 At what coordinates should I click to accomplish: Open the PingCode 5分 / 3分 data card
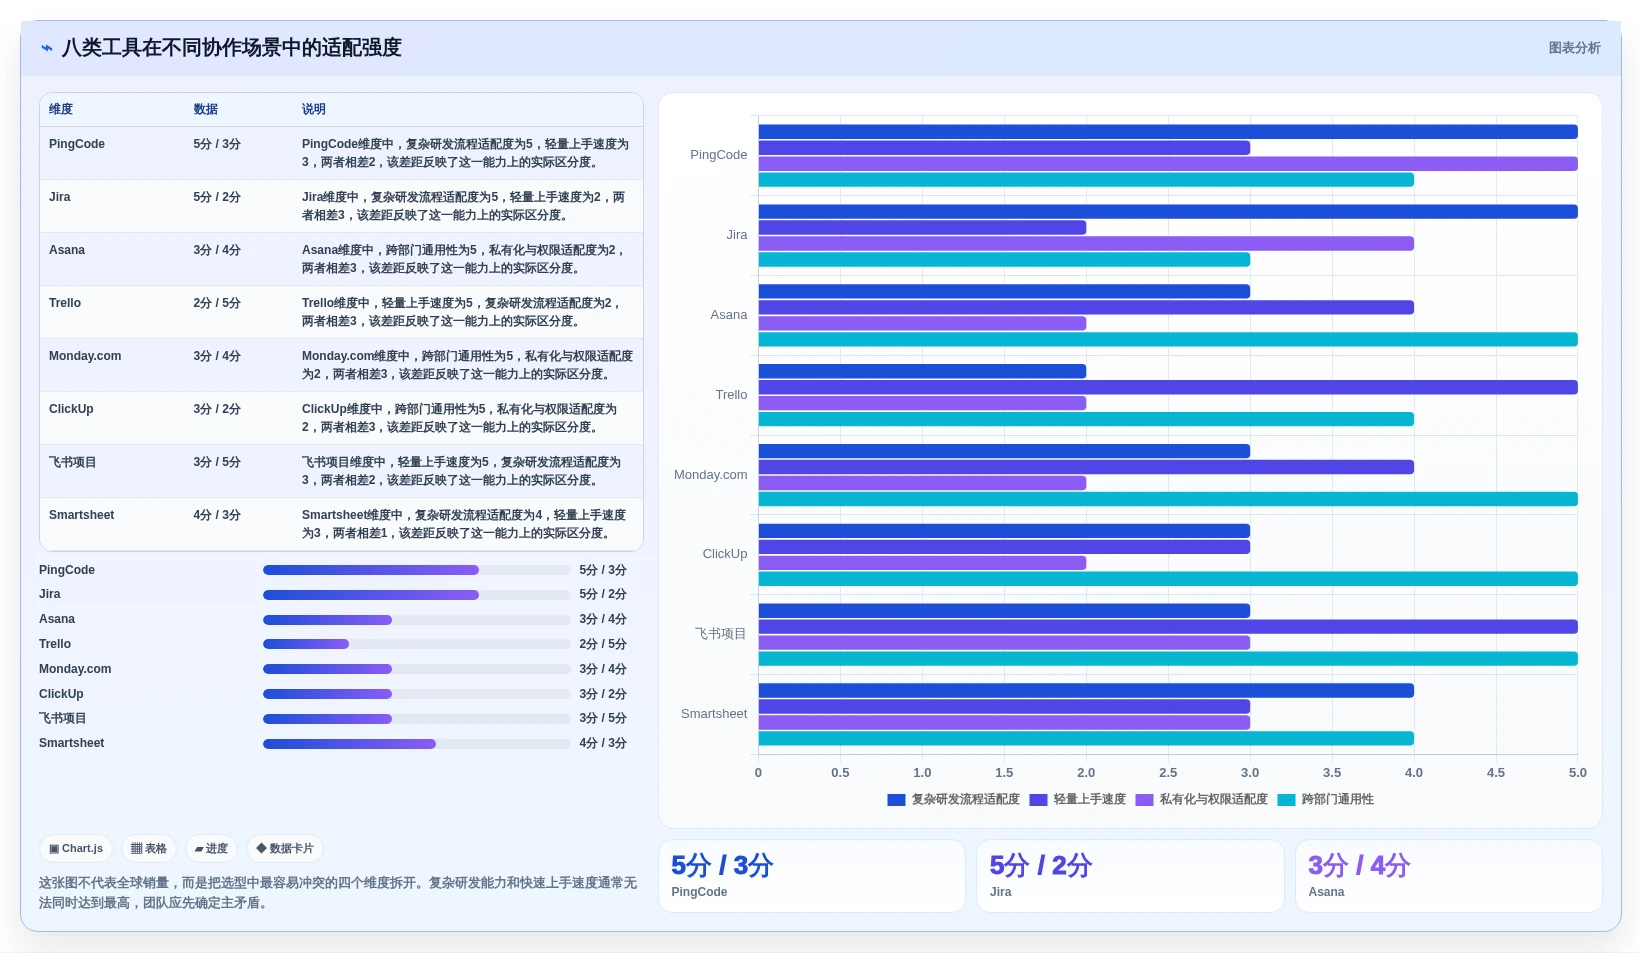point(812,876)
